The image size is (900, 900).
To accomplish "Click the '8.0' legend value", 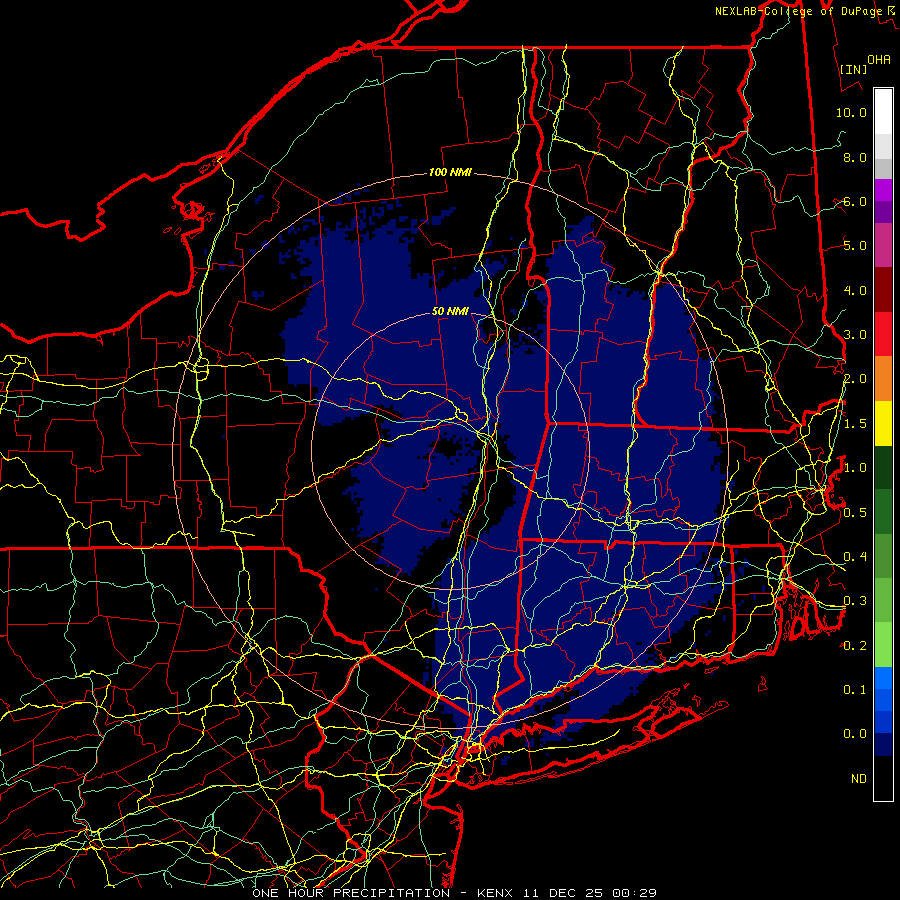I will click(855, 157).
